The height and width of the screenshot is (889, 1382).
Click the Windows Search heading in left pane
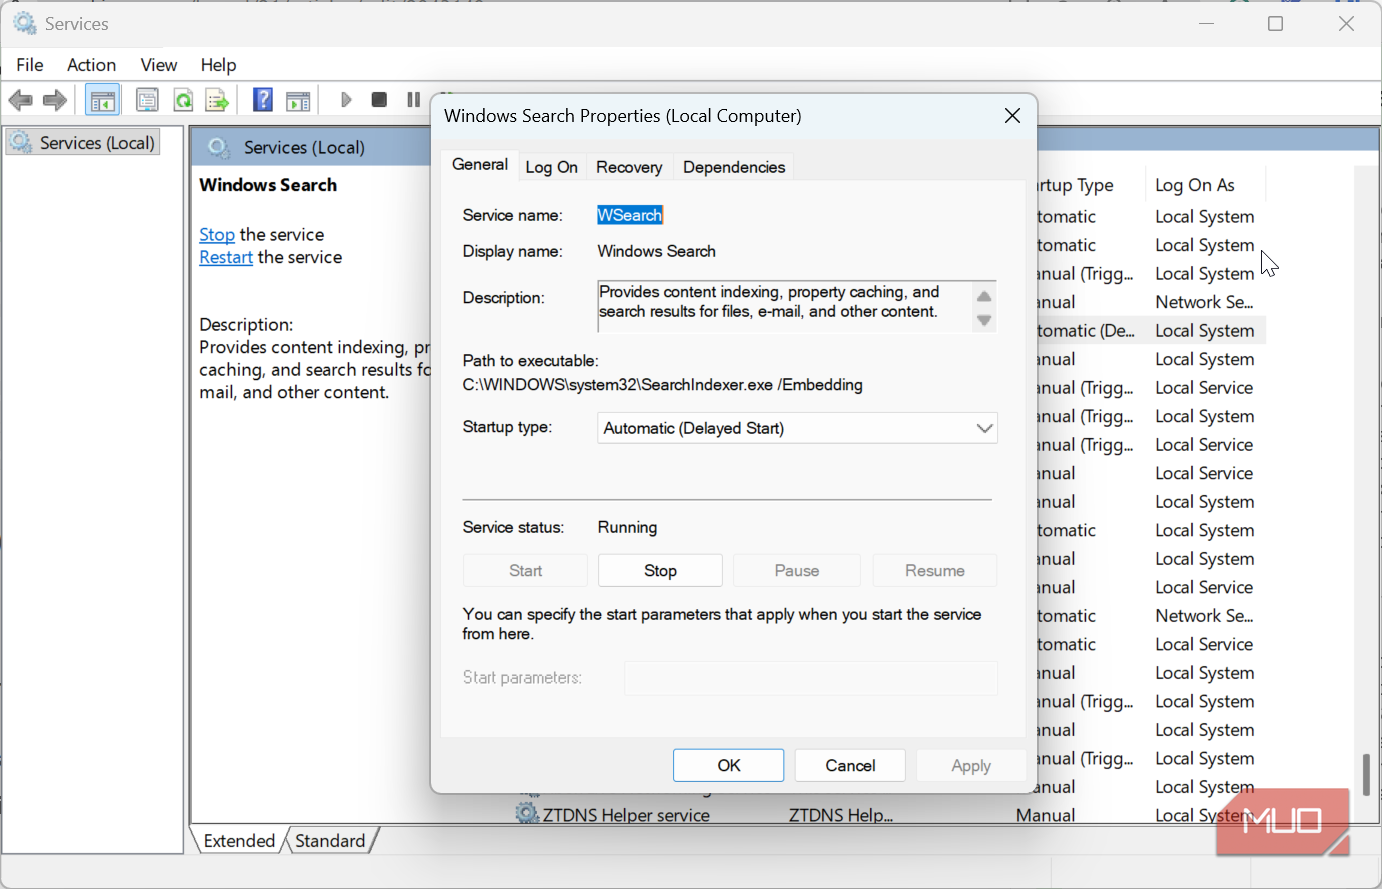(x=268, y=185)
